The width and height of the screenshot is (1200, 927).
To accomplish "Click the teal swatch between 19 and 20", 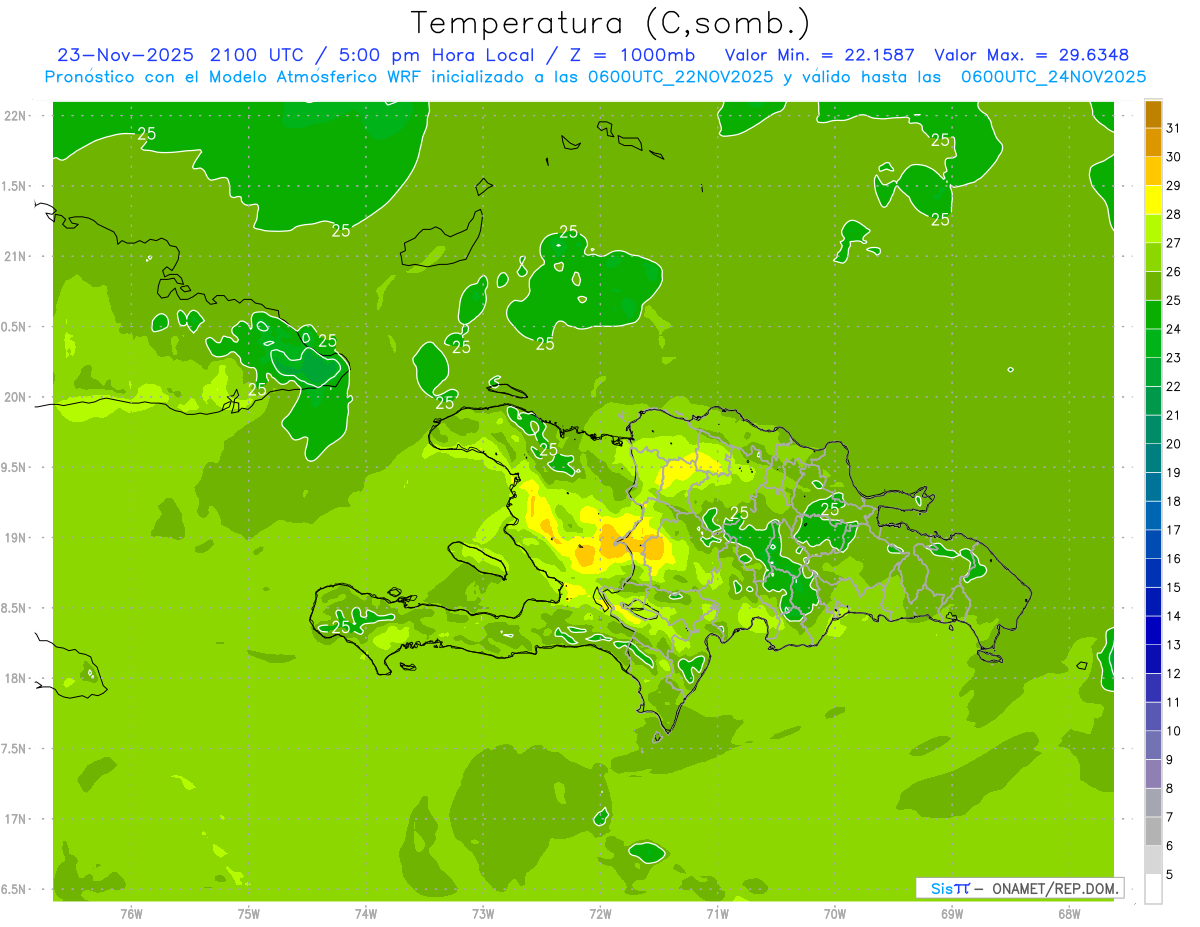I will coord(1153,459).
